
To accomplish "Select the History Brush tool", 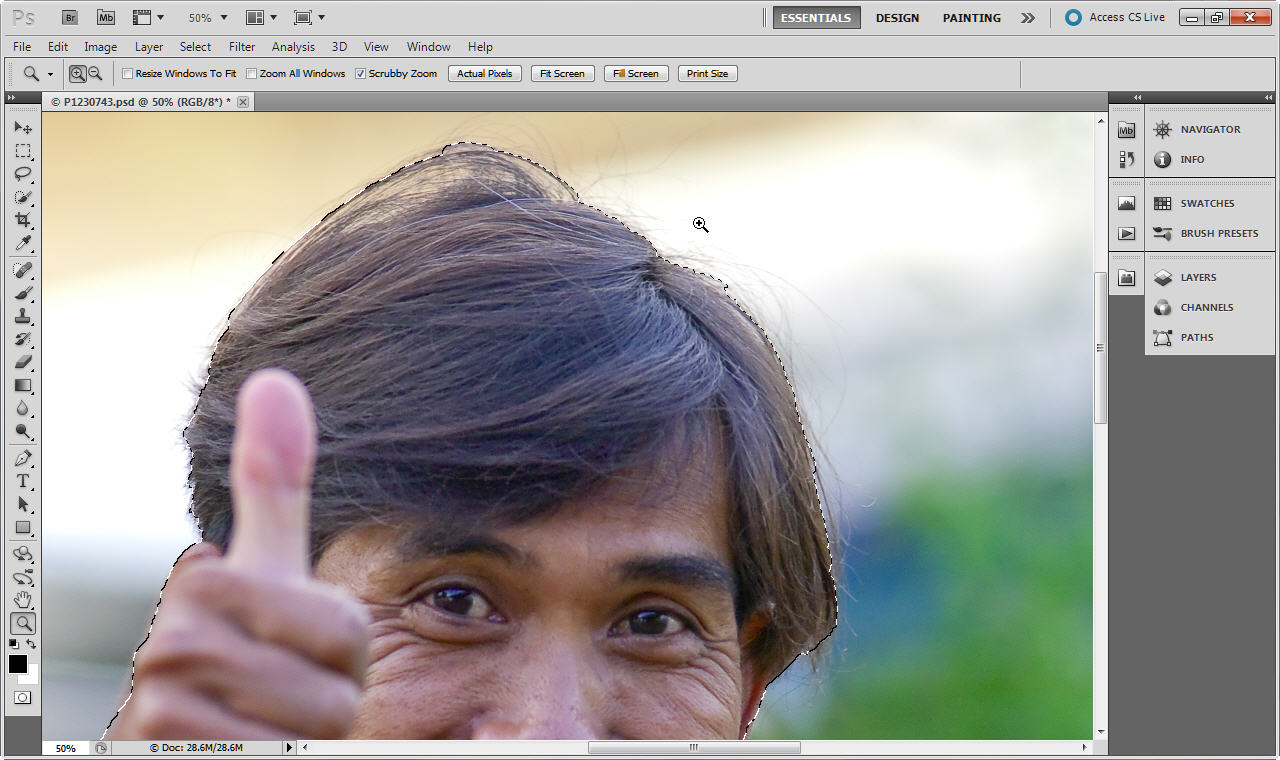I will (x=23, y=339).
